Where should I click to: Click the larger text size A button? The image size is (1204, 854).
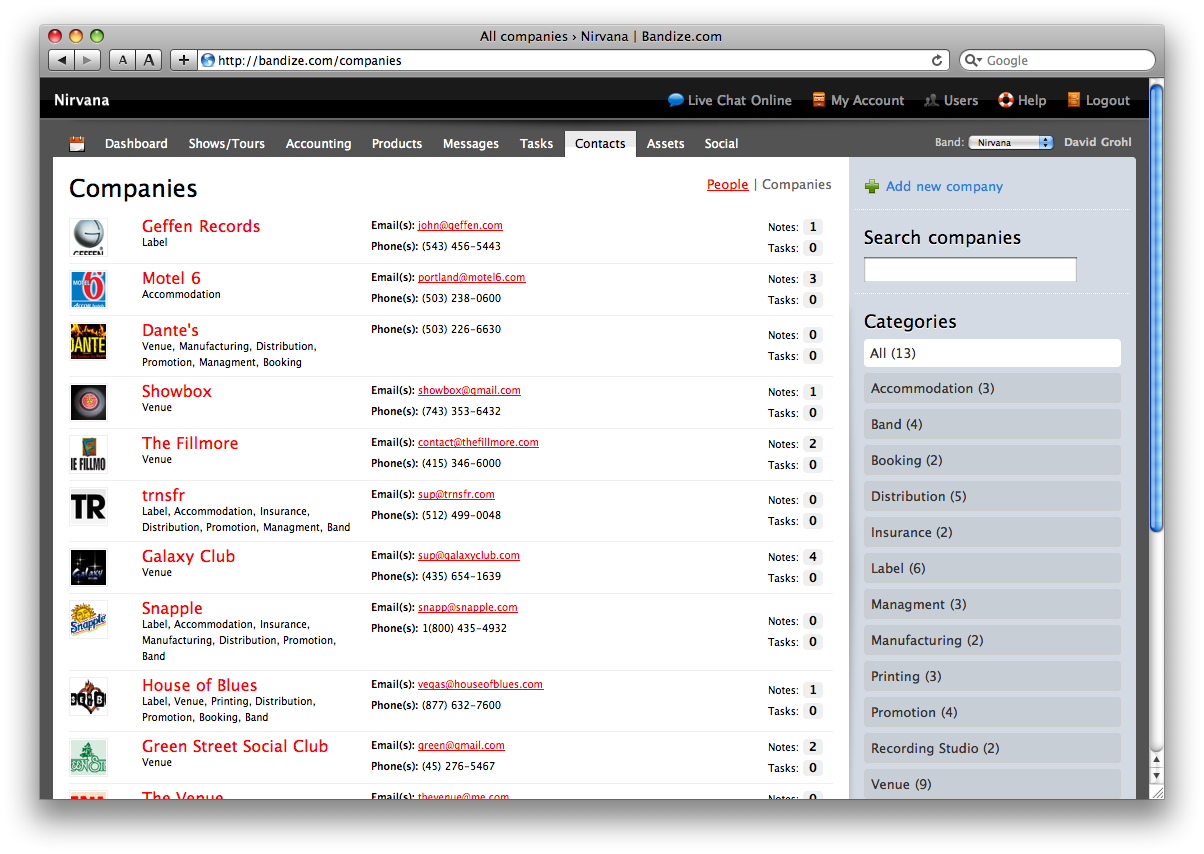149,60
